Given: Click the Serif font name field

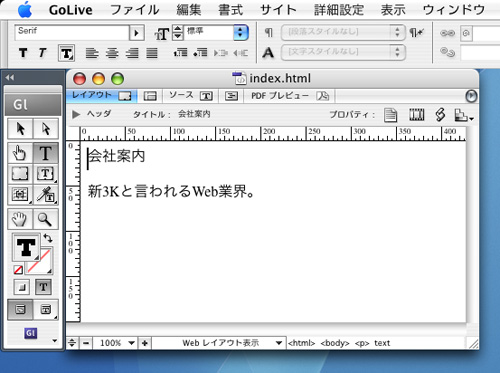Looking at the screenshot, I should point(72,32).
